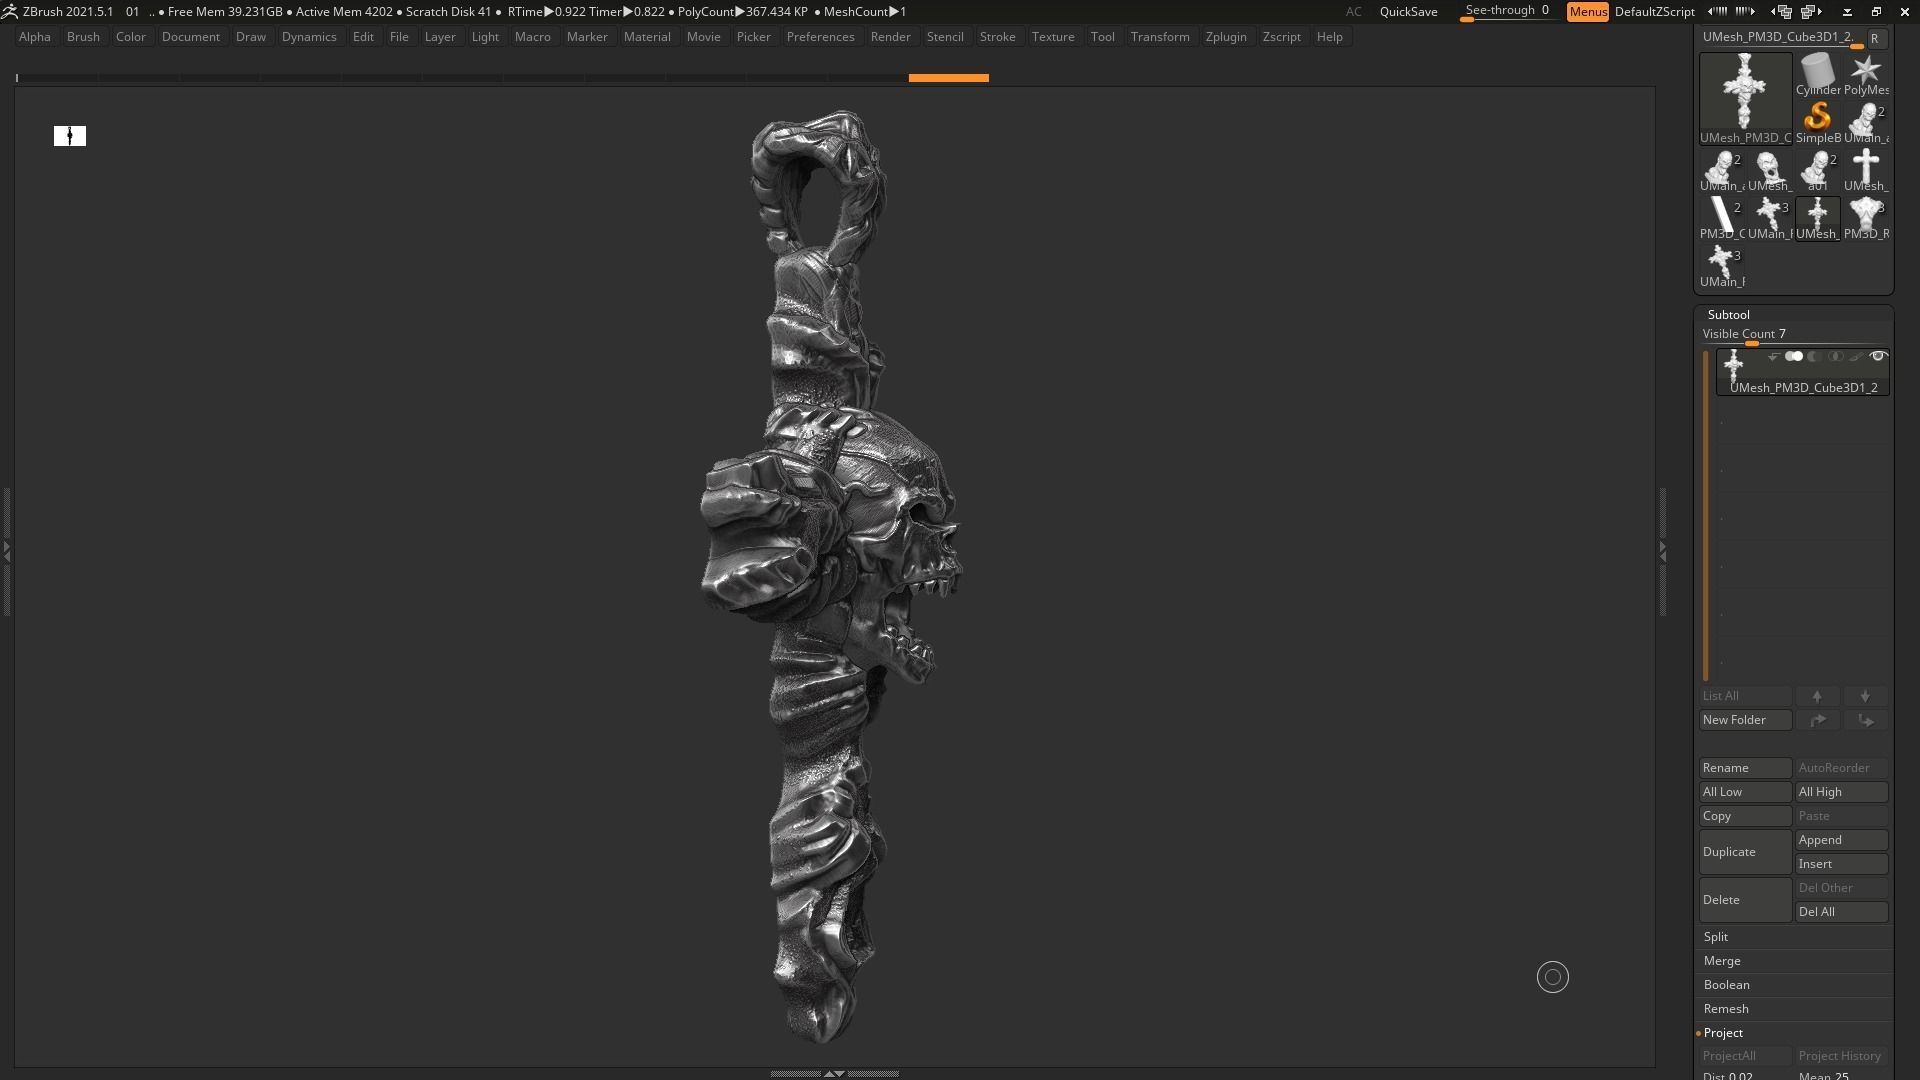The height and width of the screenshot is (1080, 1920).
Task: Open the large current tool cross thumbnail
Action: (x=1745, y=99)
